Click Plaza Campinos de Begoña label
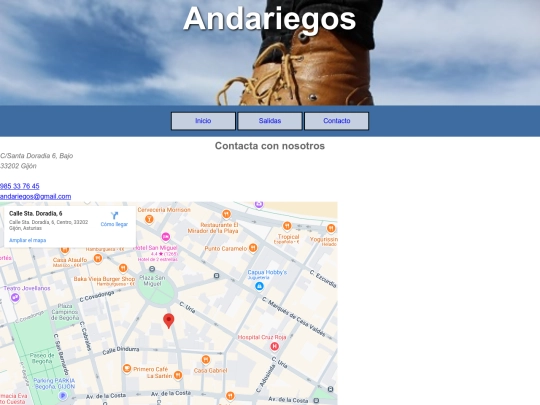The image size is (540, 405). 65,312
